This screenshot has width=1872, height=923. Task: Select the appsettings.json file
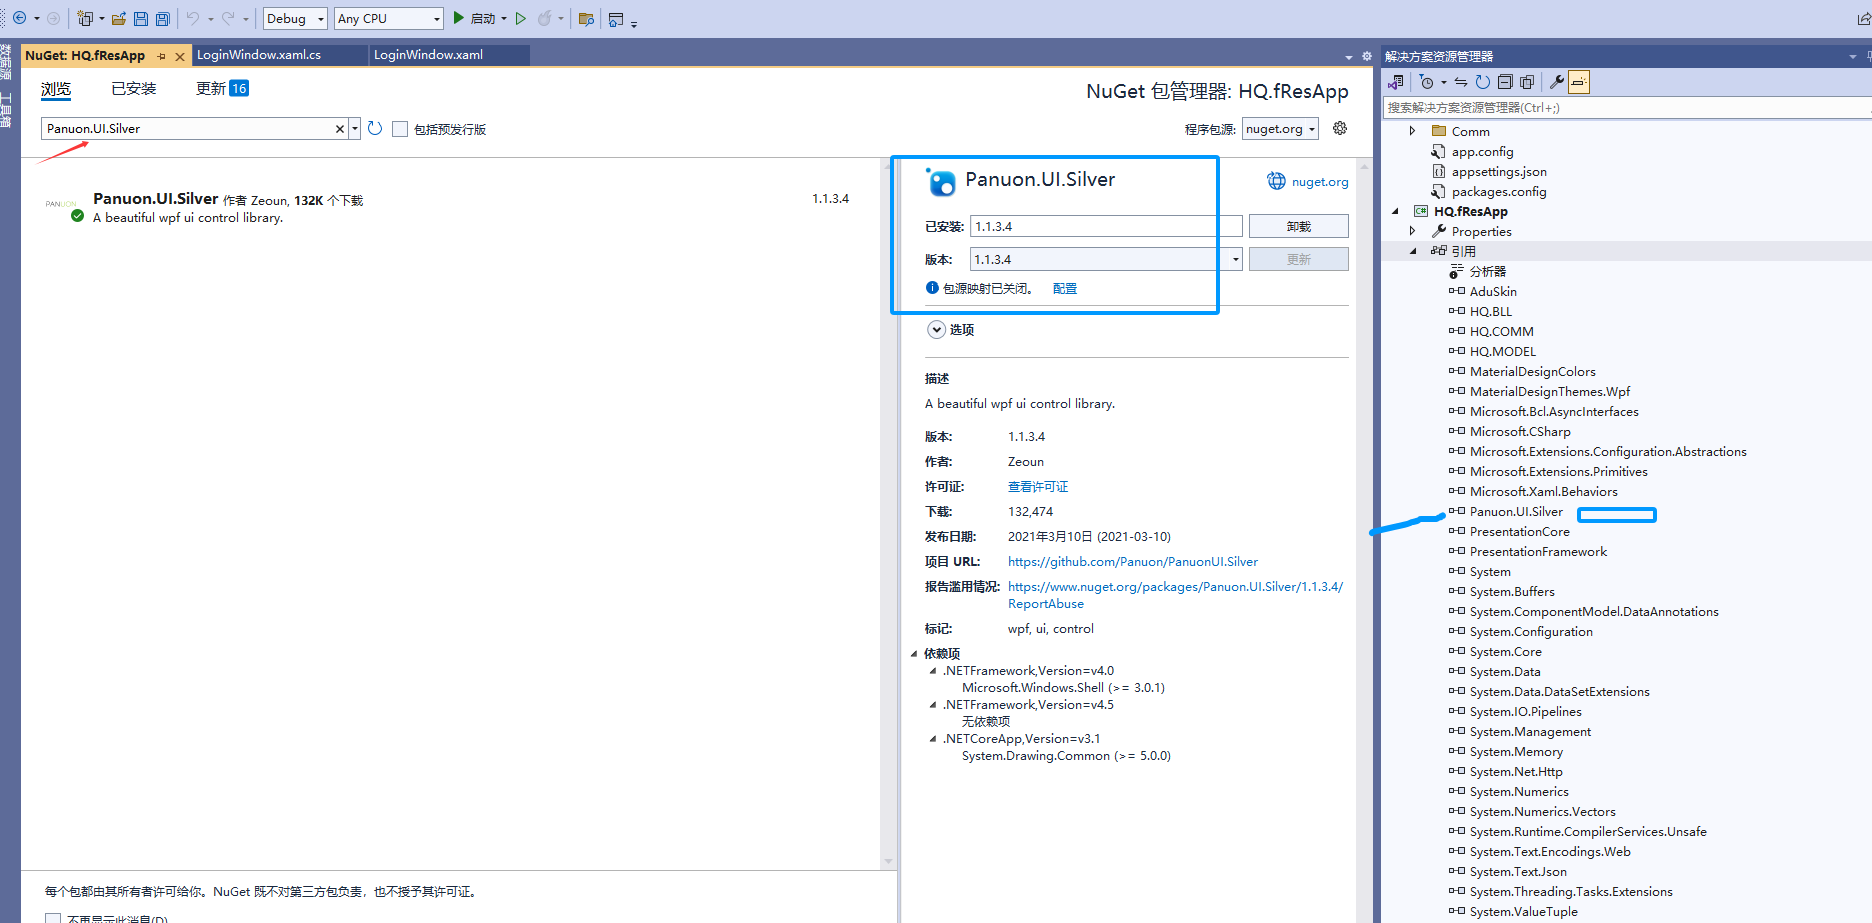[x=1499, y=172]
